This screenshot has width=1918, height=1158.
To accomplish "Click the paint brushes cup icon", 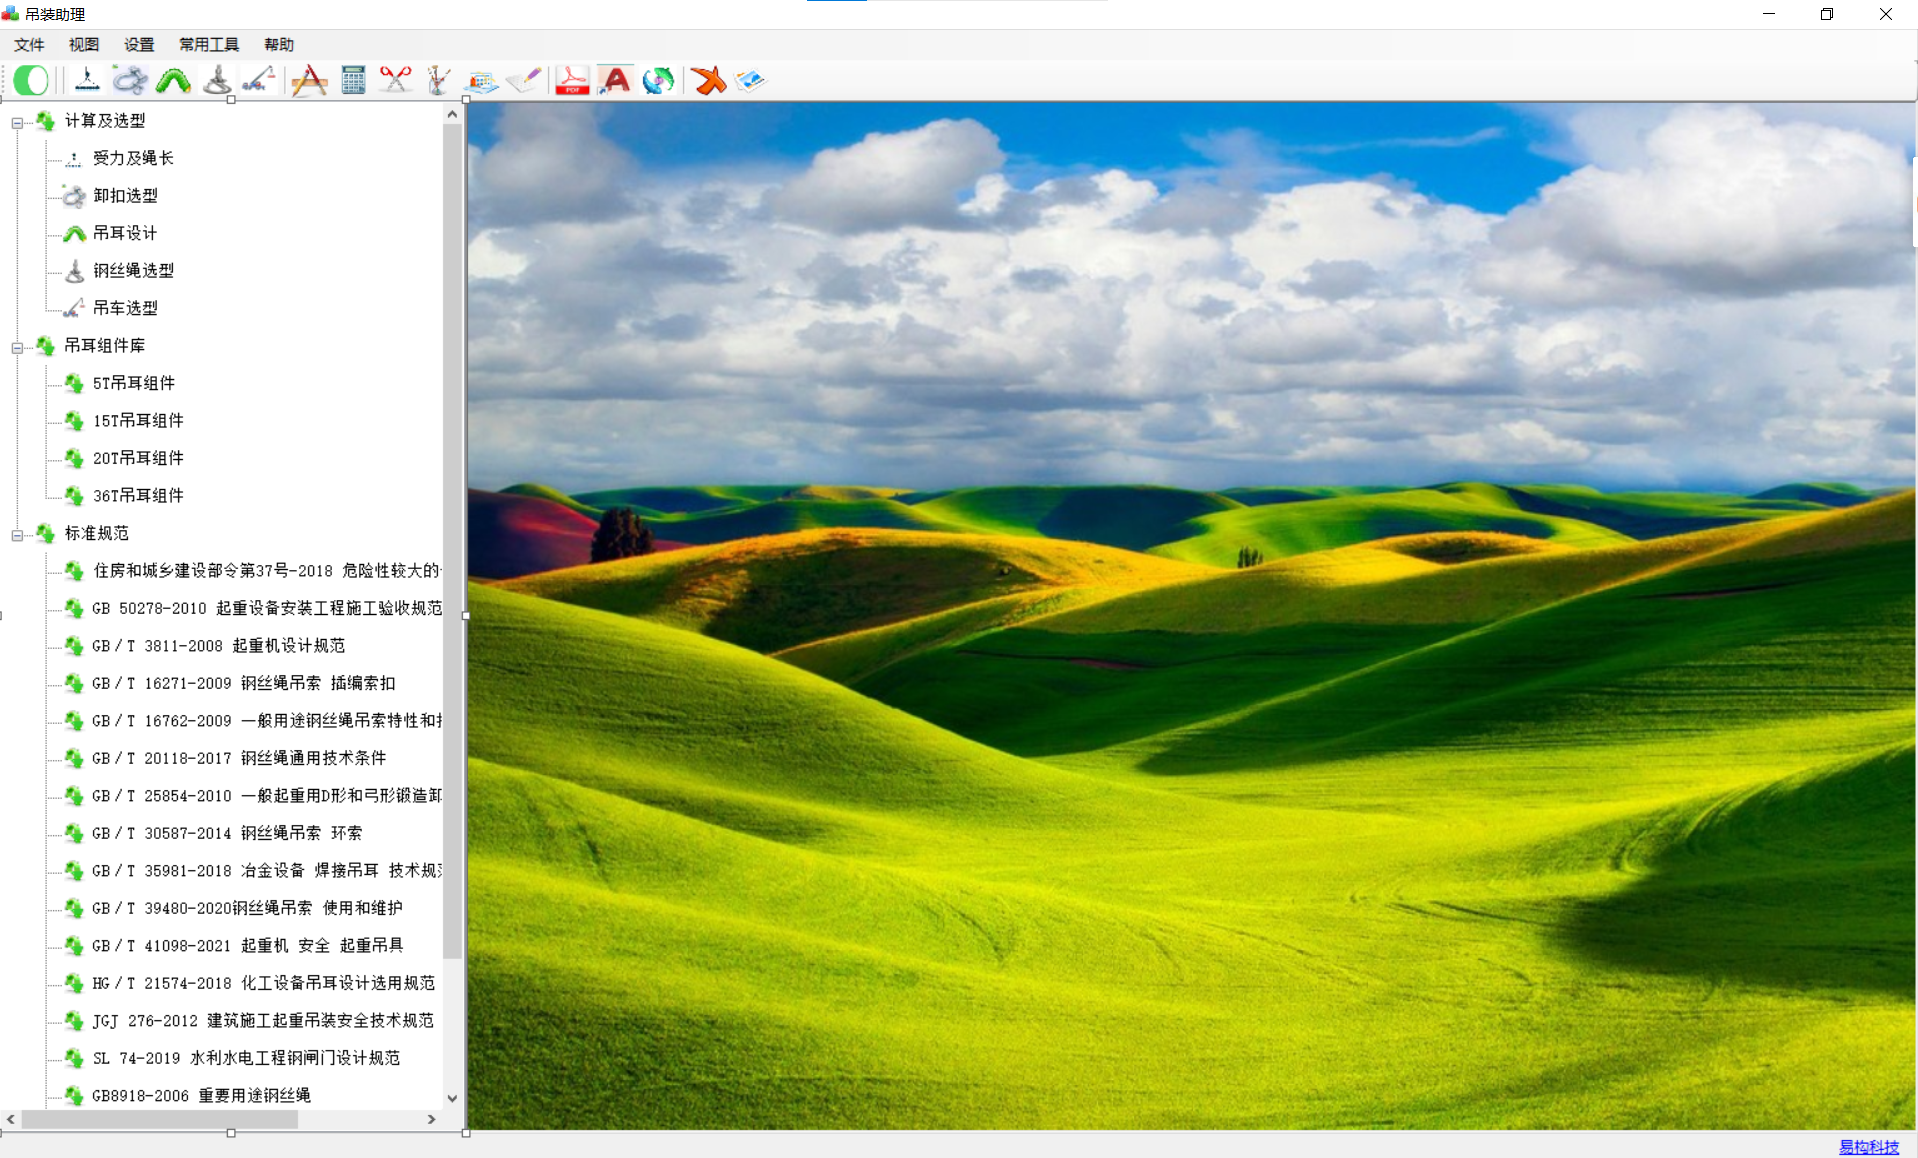I will [x=438, y=80].
